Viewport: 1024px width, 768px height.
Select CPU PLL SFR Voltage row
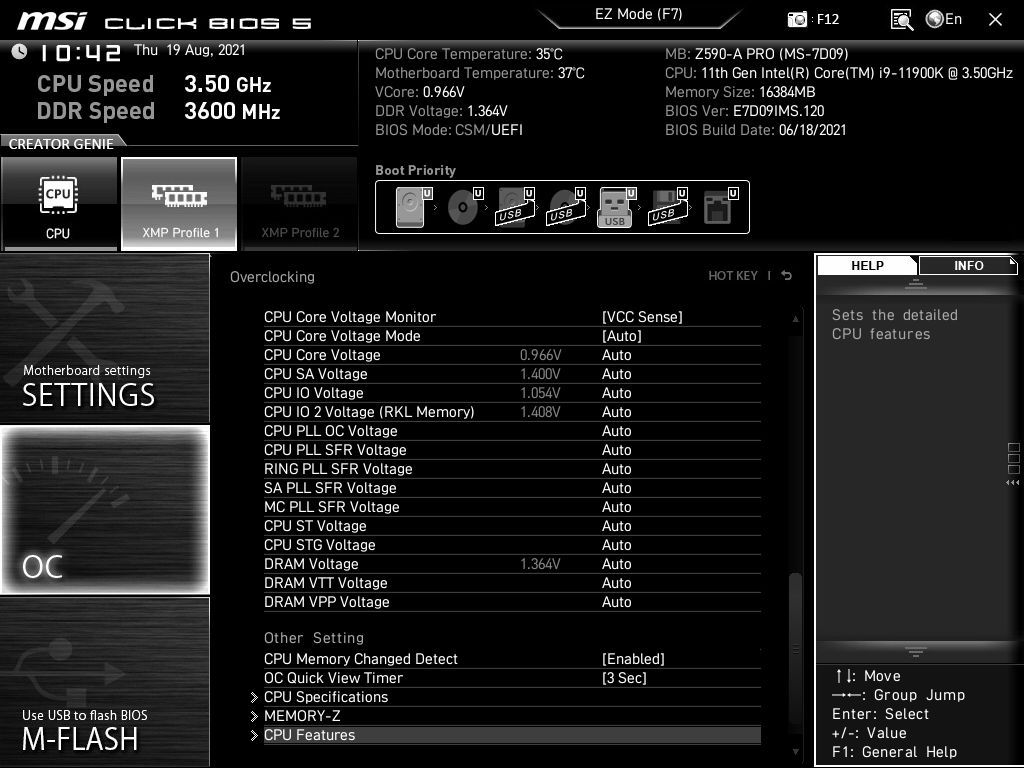pos(512,450)
